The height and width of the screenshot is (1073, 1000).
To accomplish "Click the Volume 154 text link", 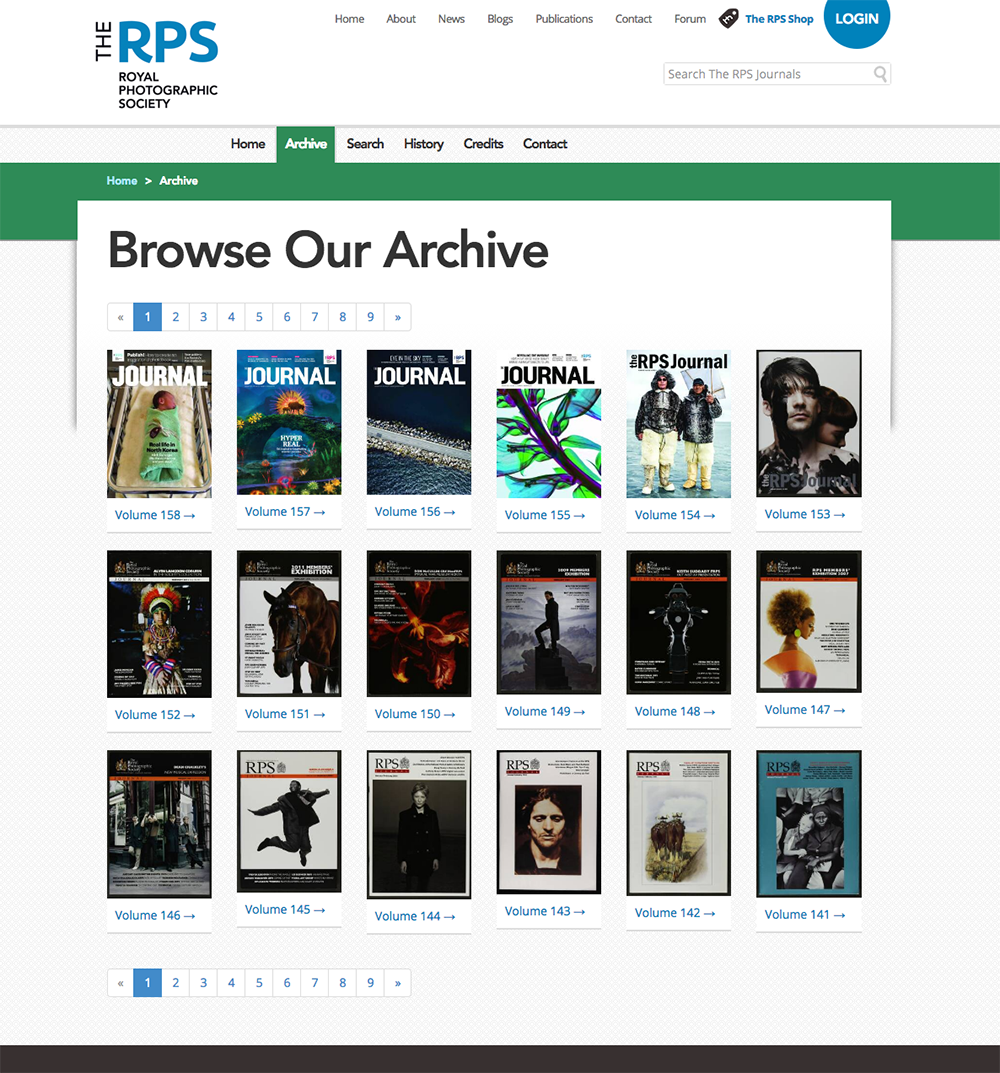I will (675, 515).
